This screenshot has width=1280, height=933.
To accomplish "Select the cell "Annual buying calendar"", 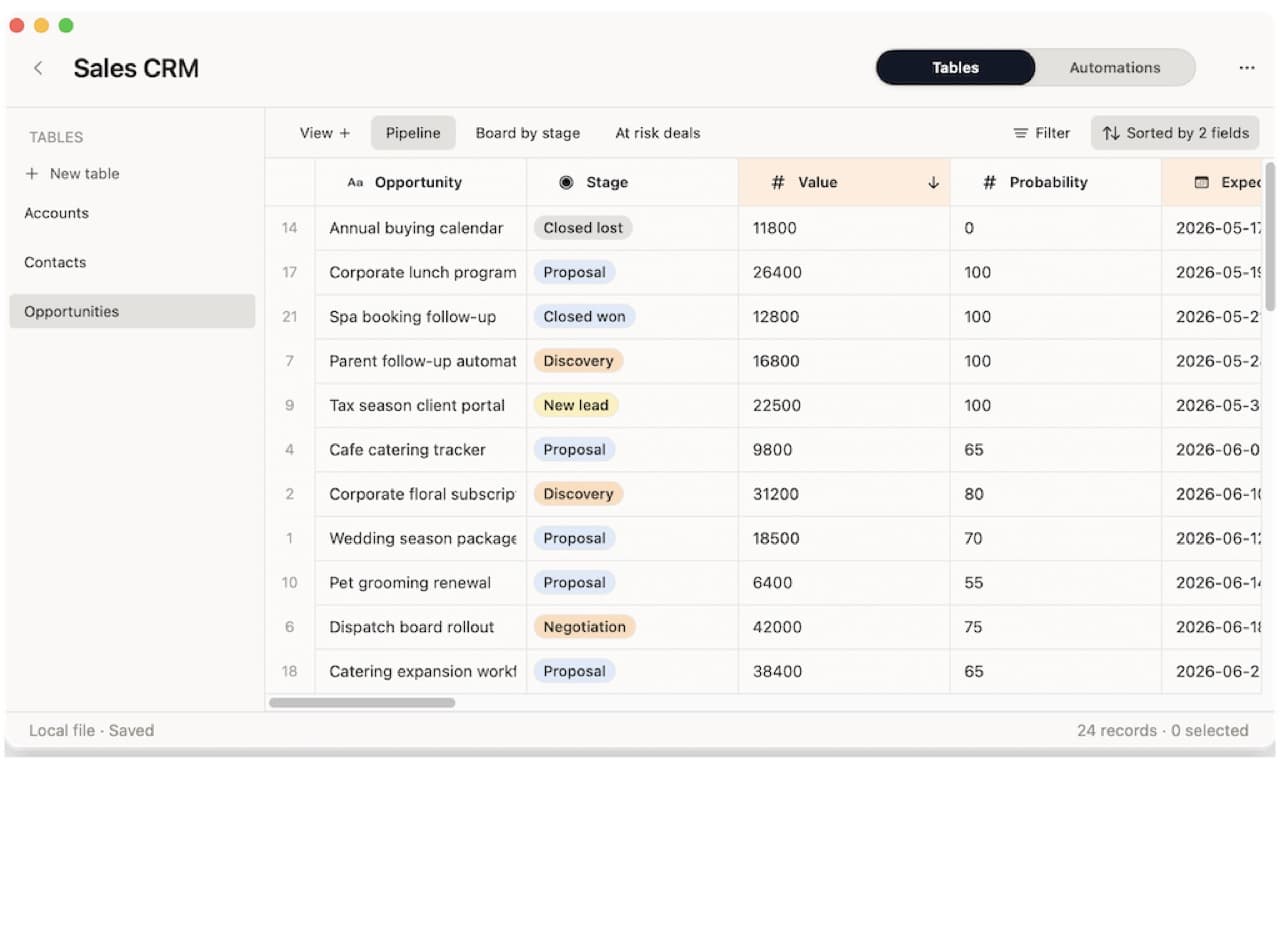I will click(421, 228).
